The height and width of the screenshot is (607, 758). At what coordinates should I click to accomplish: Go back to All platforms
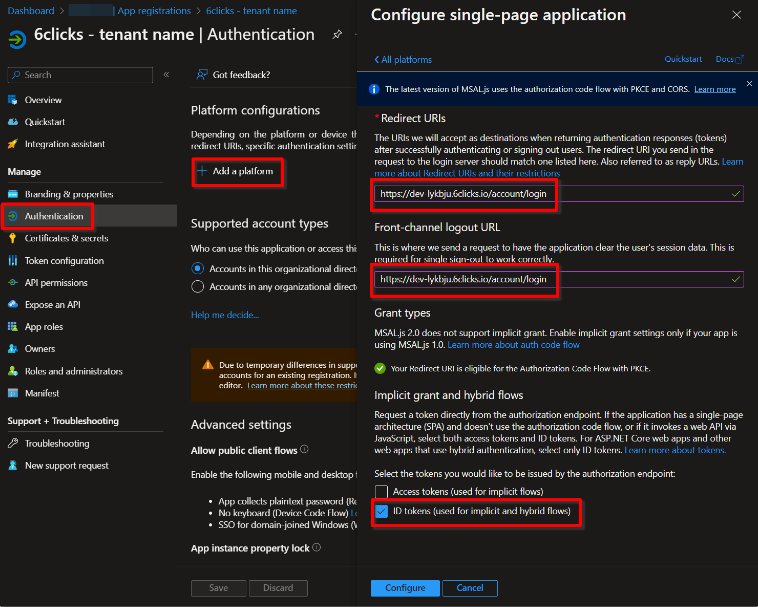pos(403,60)
